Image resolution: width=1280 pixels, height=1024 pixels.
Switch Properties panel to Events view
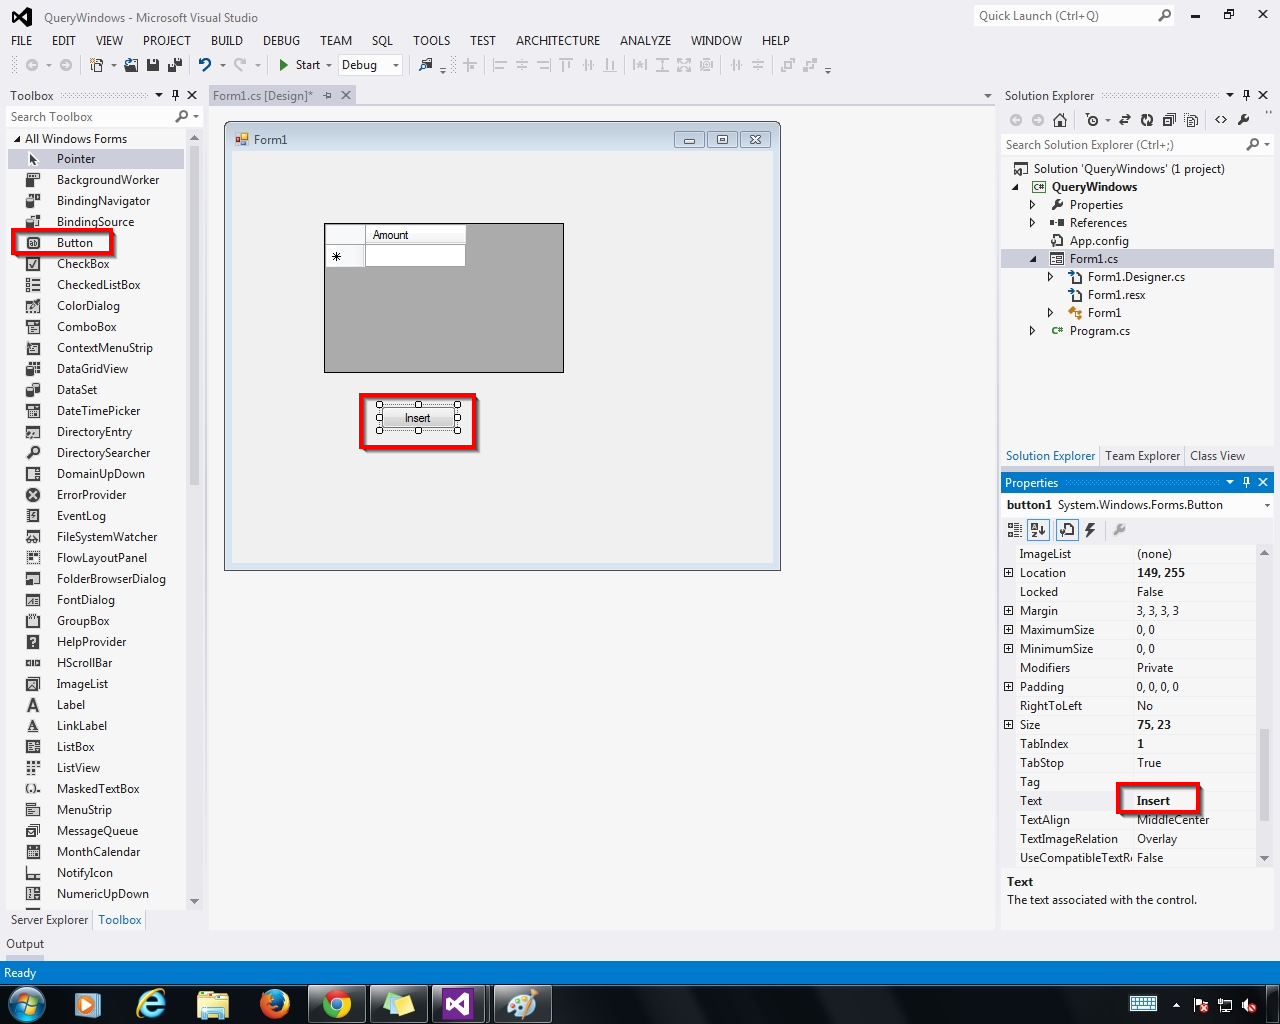click(1089, 530)
